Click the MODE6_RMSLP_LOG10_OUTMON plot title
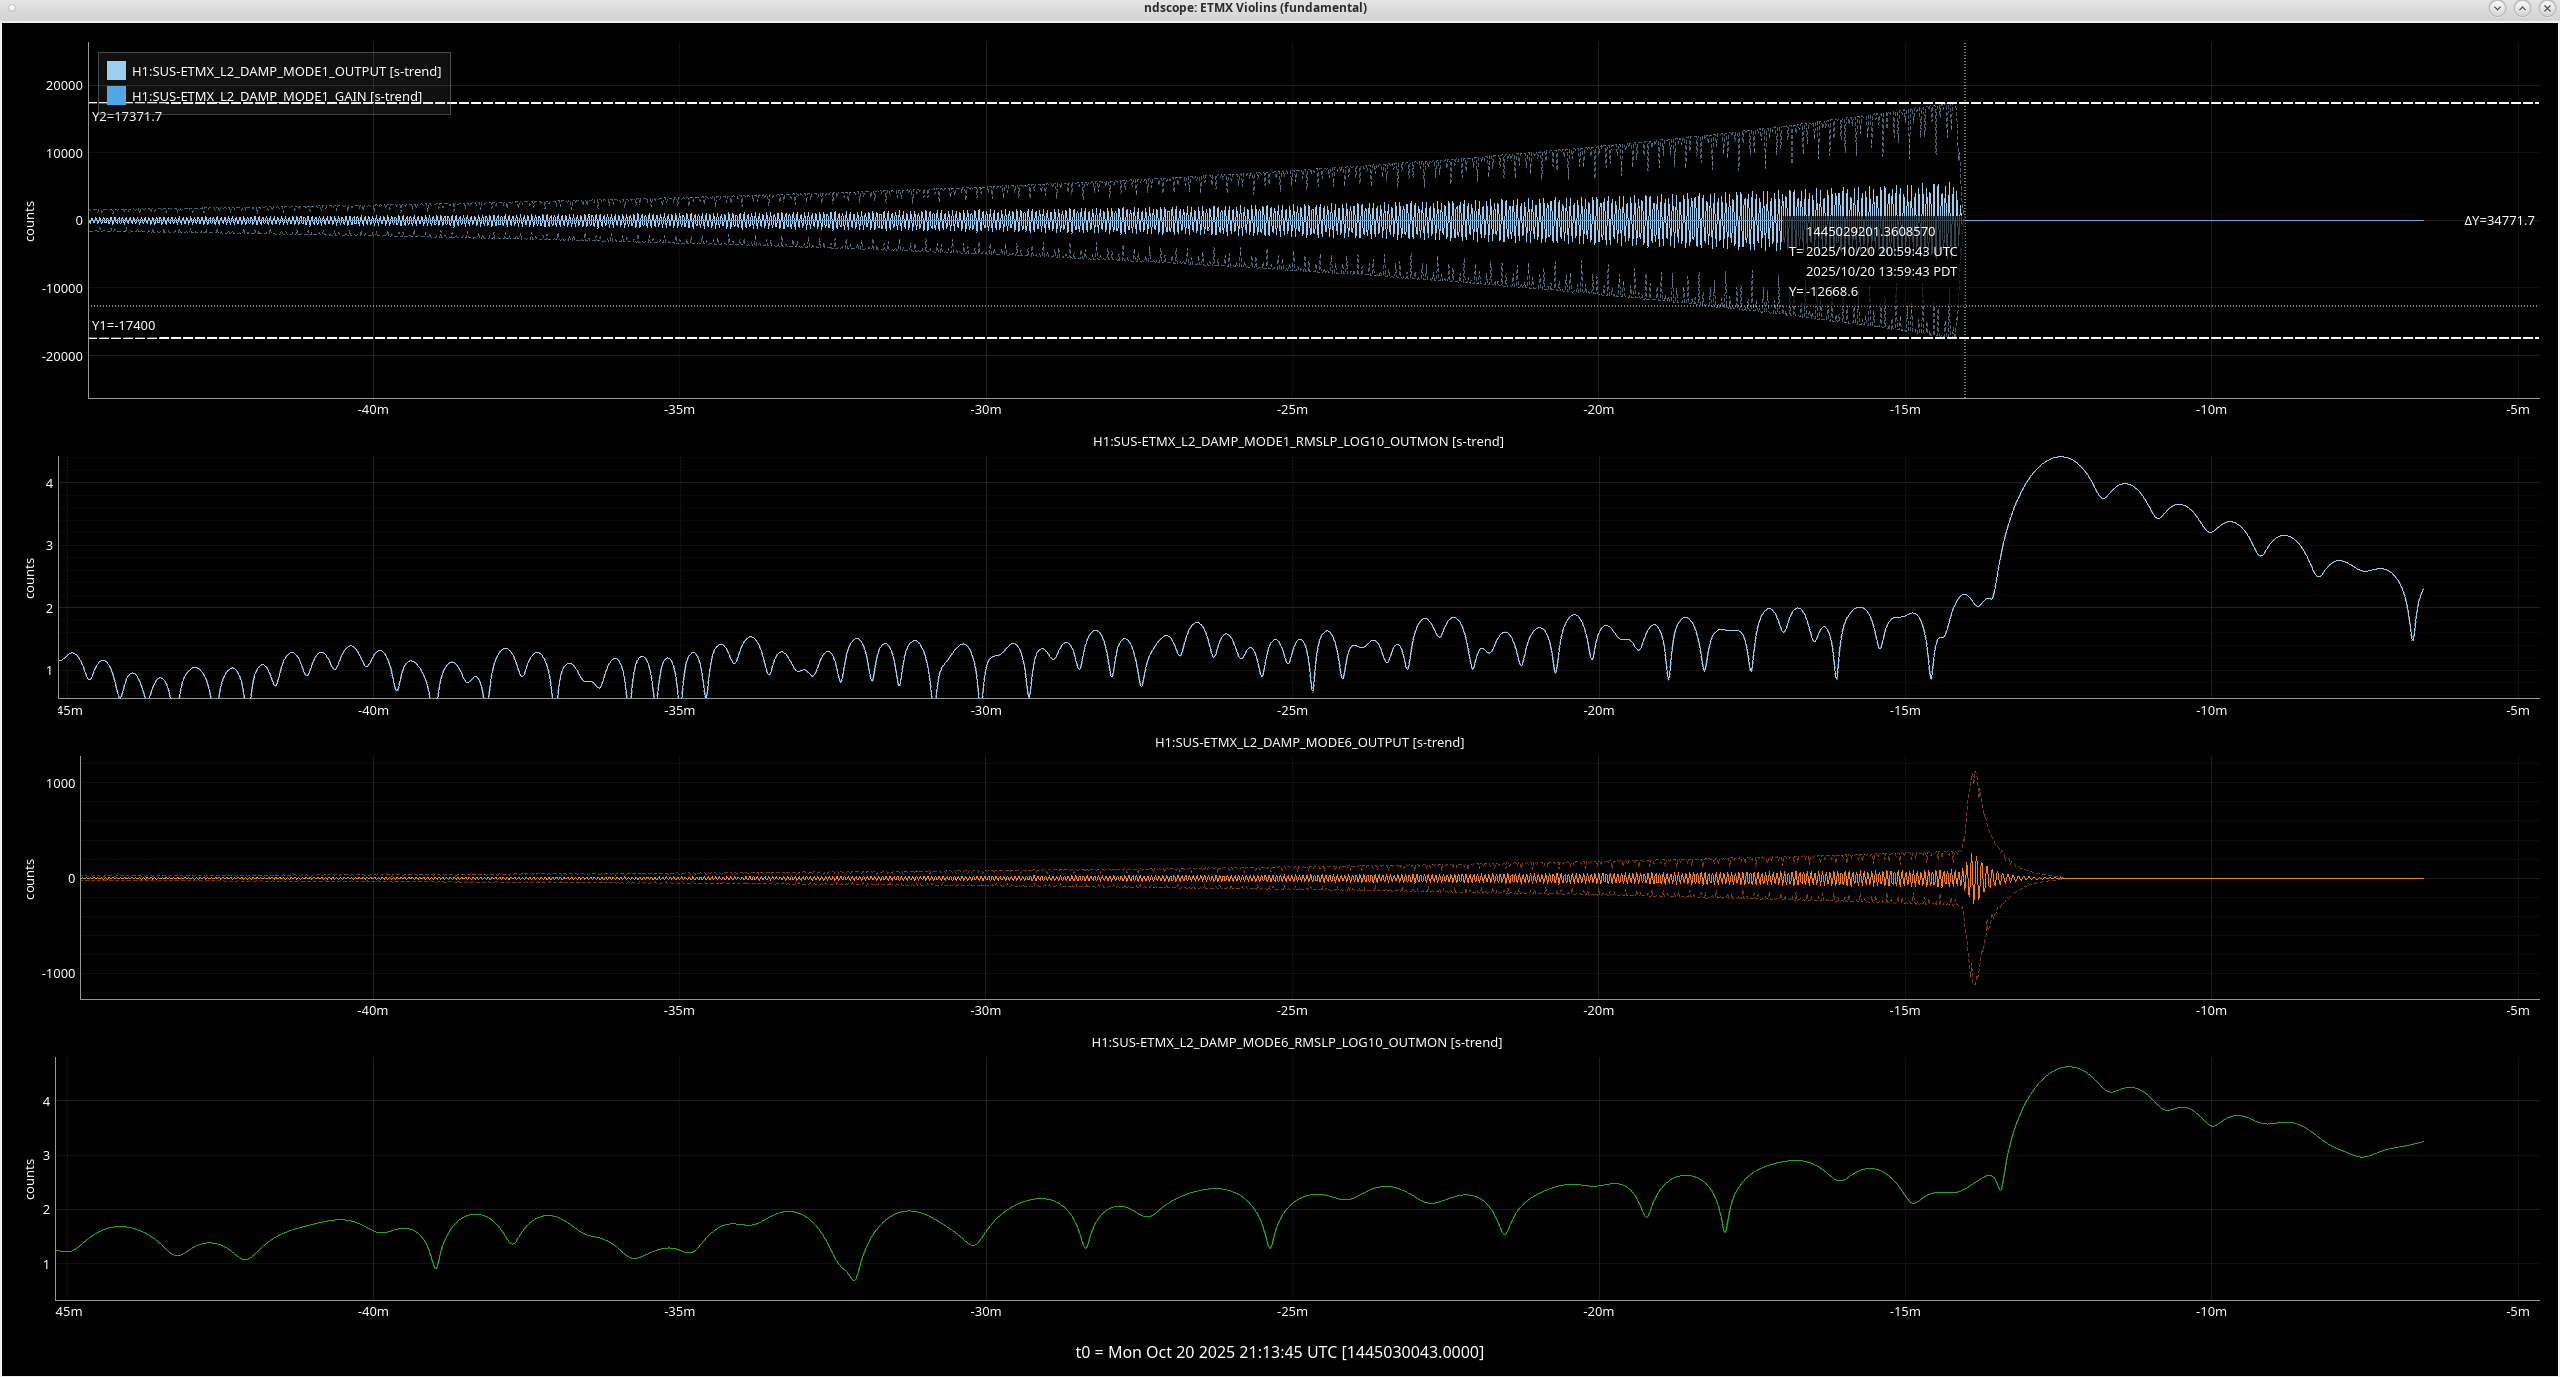Viewport: 2560px width, 1377px height. coord(1297,1043)
